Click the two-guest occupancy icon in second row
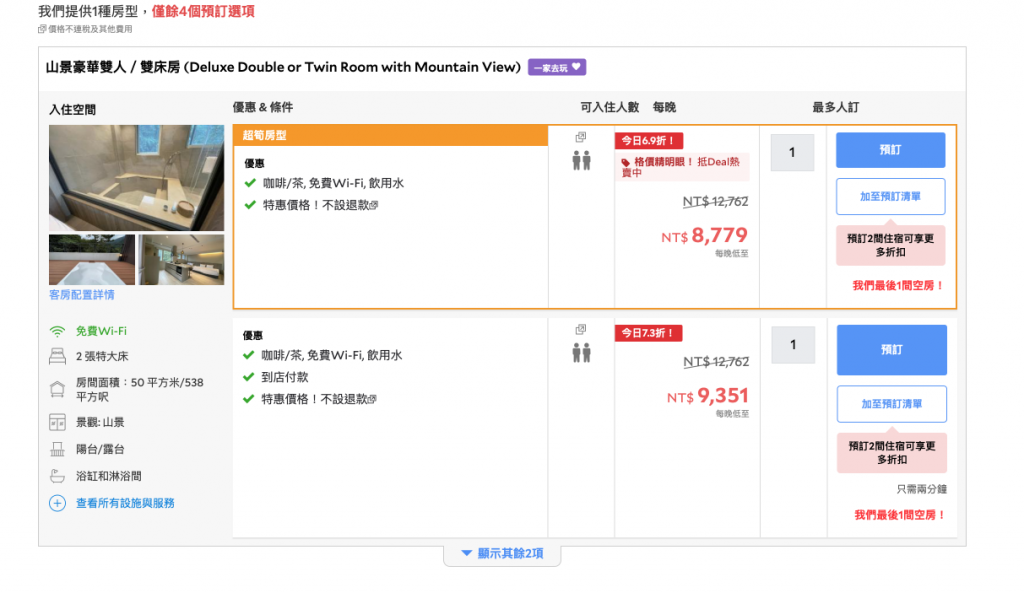Viewport: 1024px width, 593px height. click(581, 352)
